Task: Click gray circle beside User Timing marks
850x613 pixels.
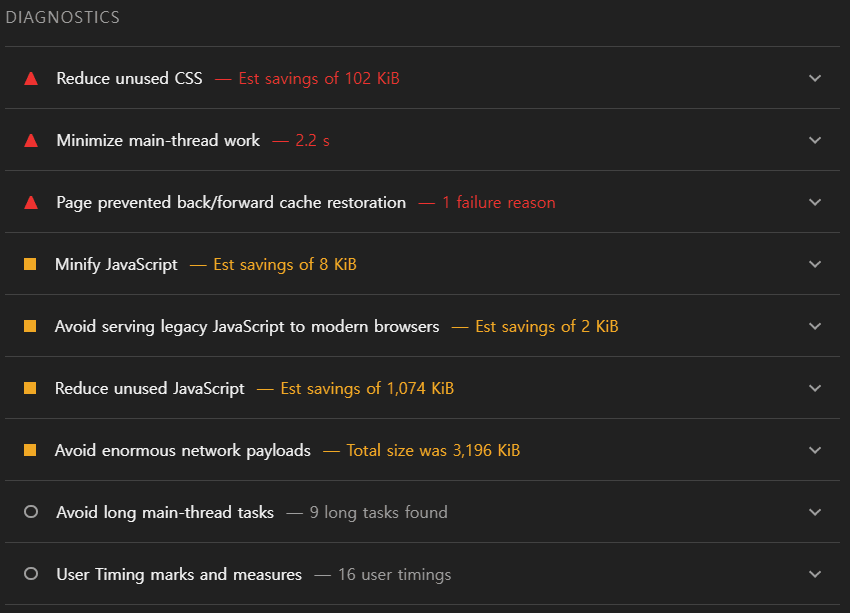Action: click(31, 574)
